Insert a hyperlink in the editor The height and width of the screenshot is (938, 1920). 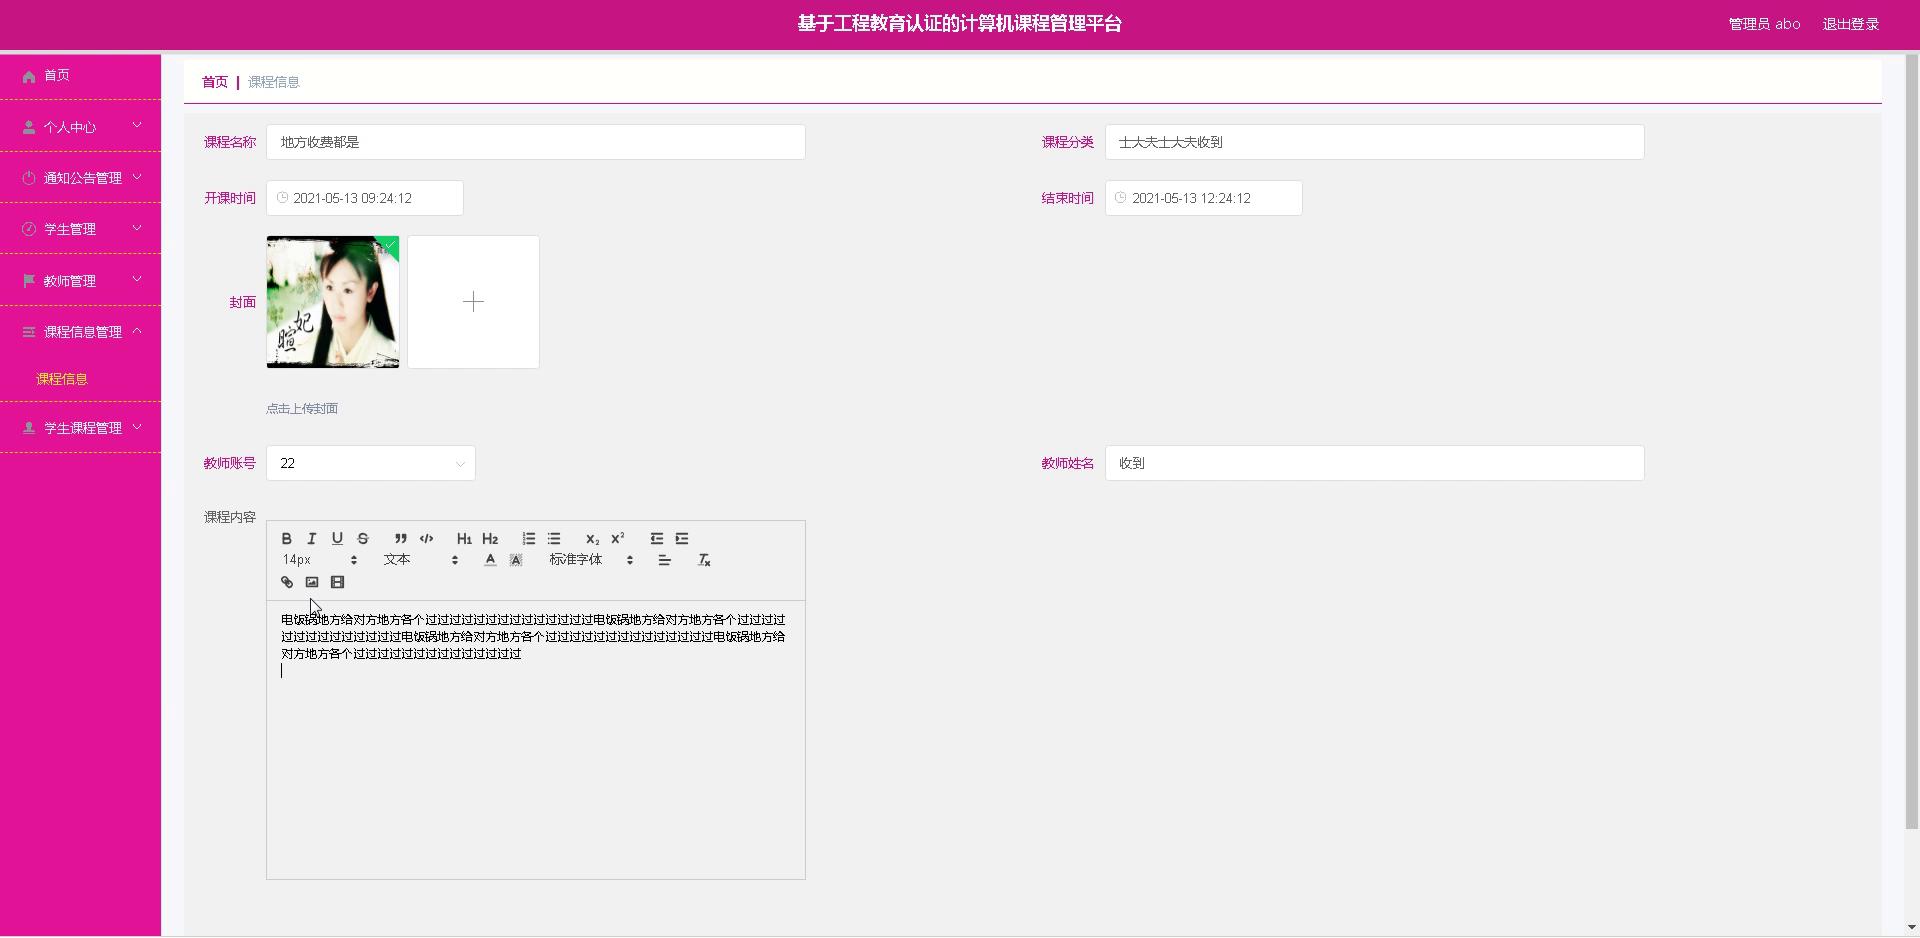[287, 582]
